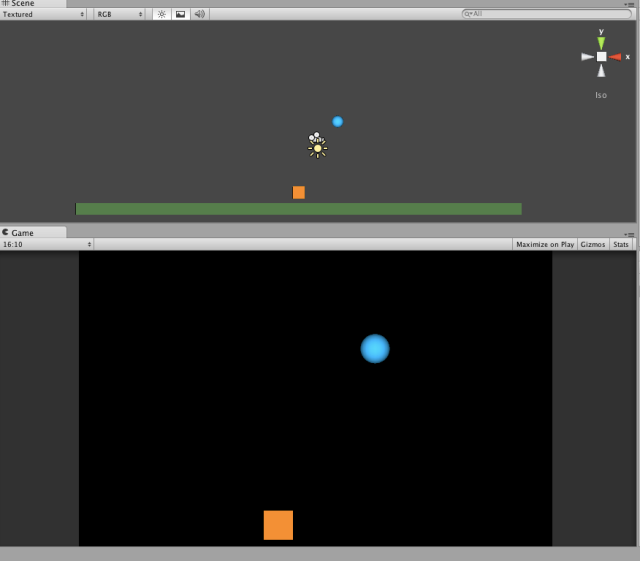This screenshot has width=640, height=561.
Task: Click the search magnifier icon in scene search
Action: (x=468, y=14)
